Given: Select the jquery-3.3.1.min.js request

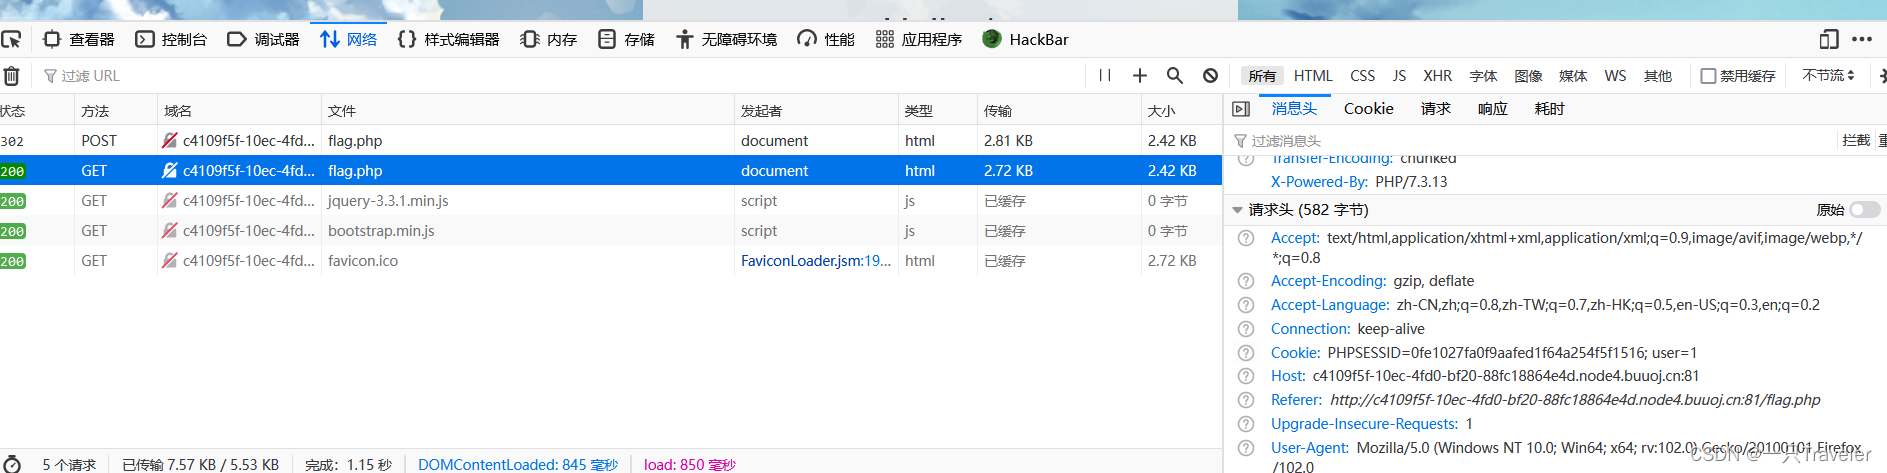Looking at the screenshot, I should pos(611,200).
